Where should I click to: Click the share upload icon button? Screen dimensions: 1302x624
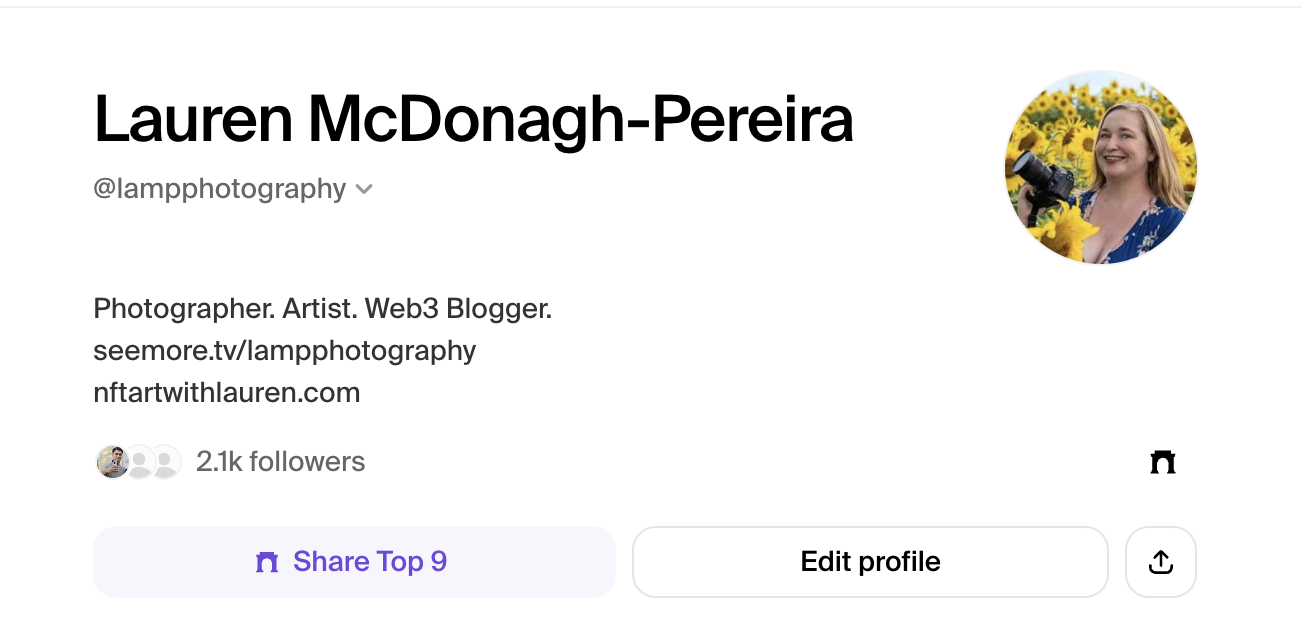pos(1160,562)
